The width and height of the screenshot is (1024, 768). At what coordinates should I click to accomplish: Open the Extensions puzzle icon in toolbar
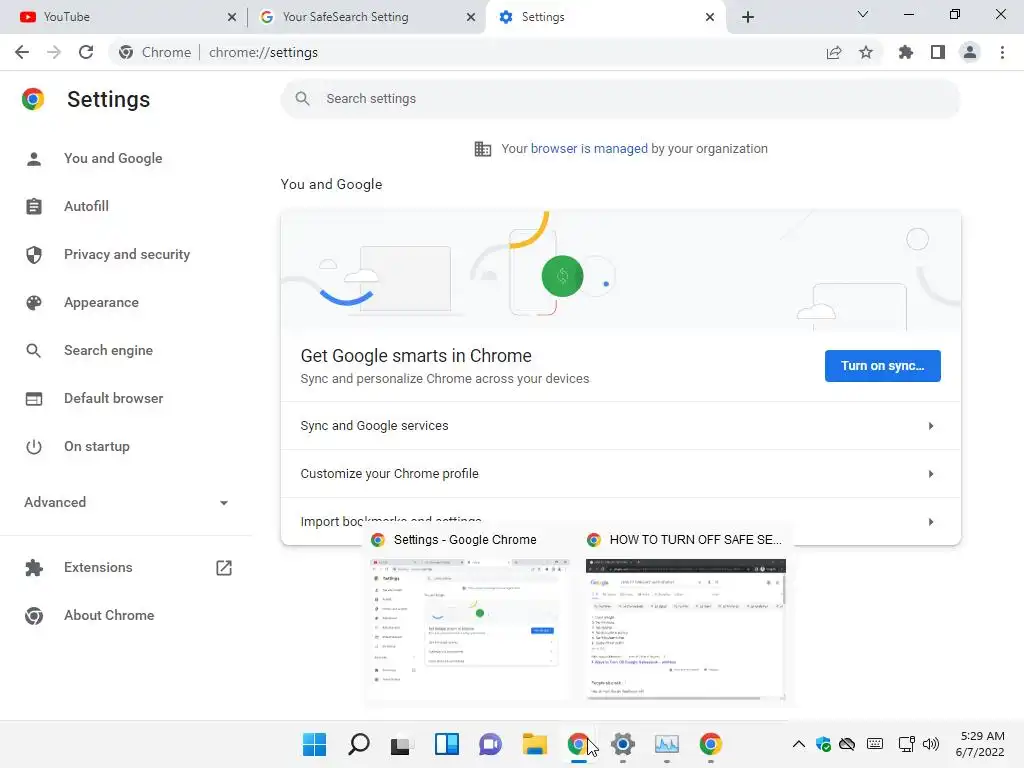[x=906, y=52]
